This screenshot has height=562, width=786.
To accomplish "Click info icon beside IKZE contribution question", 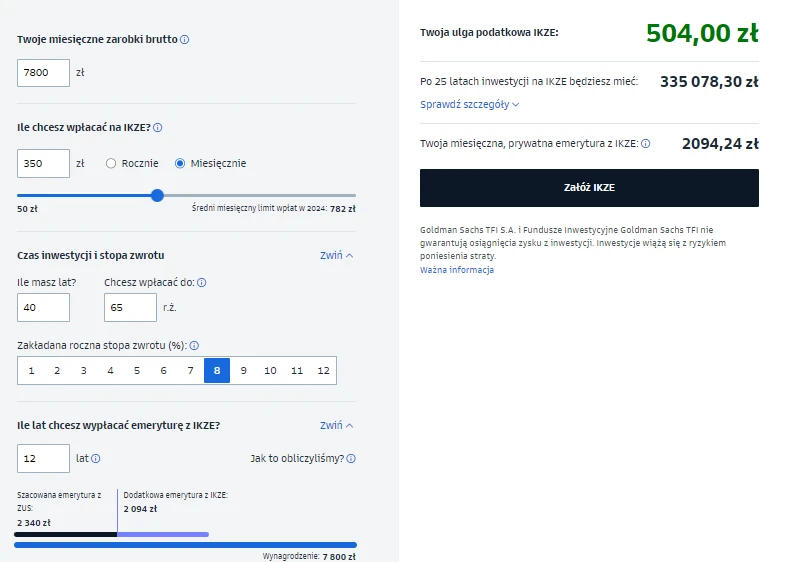I will pos(158,128).
